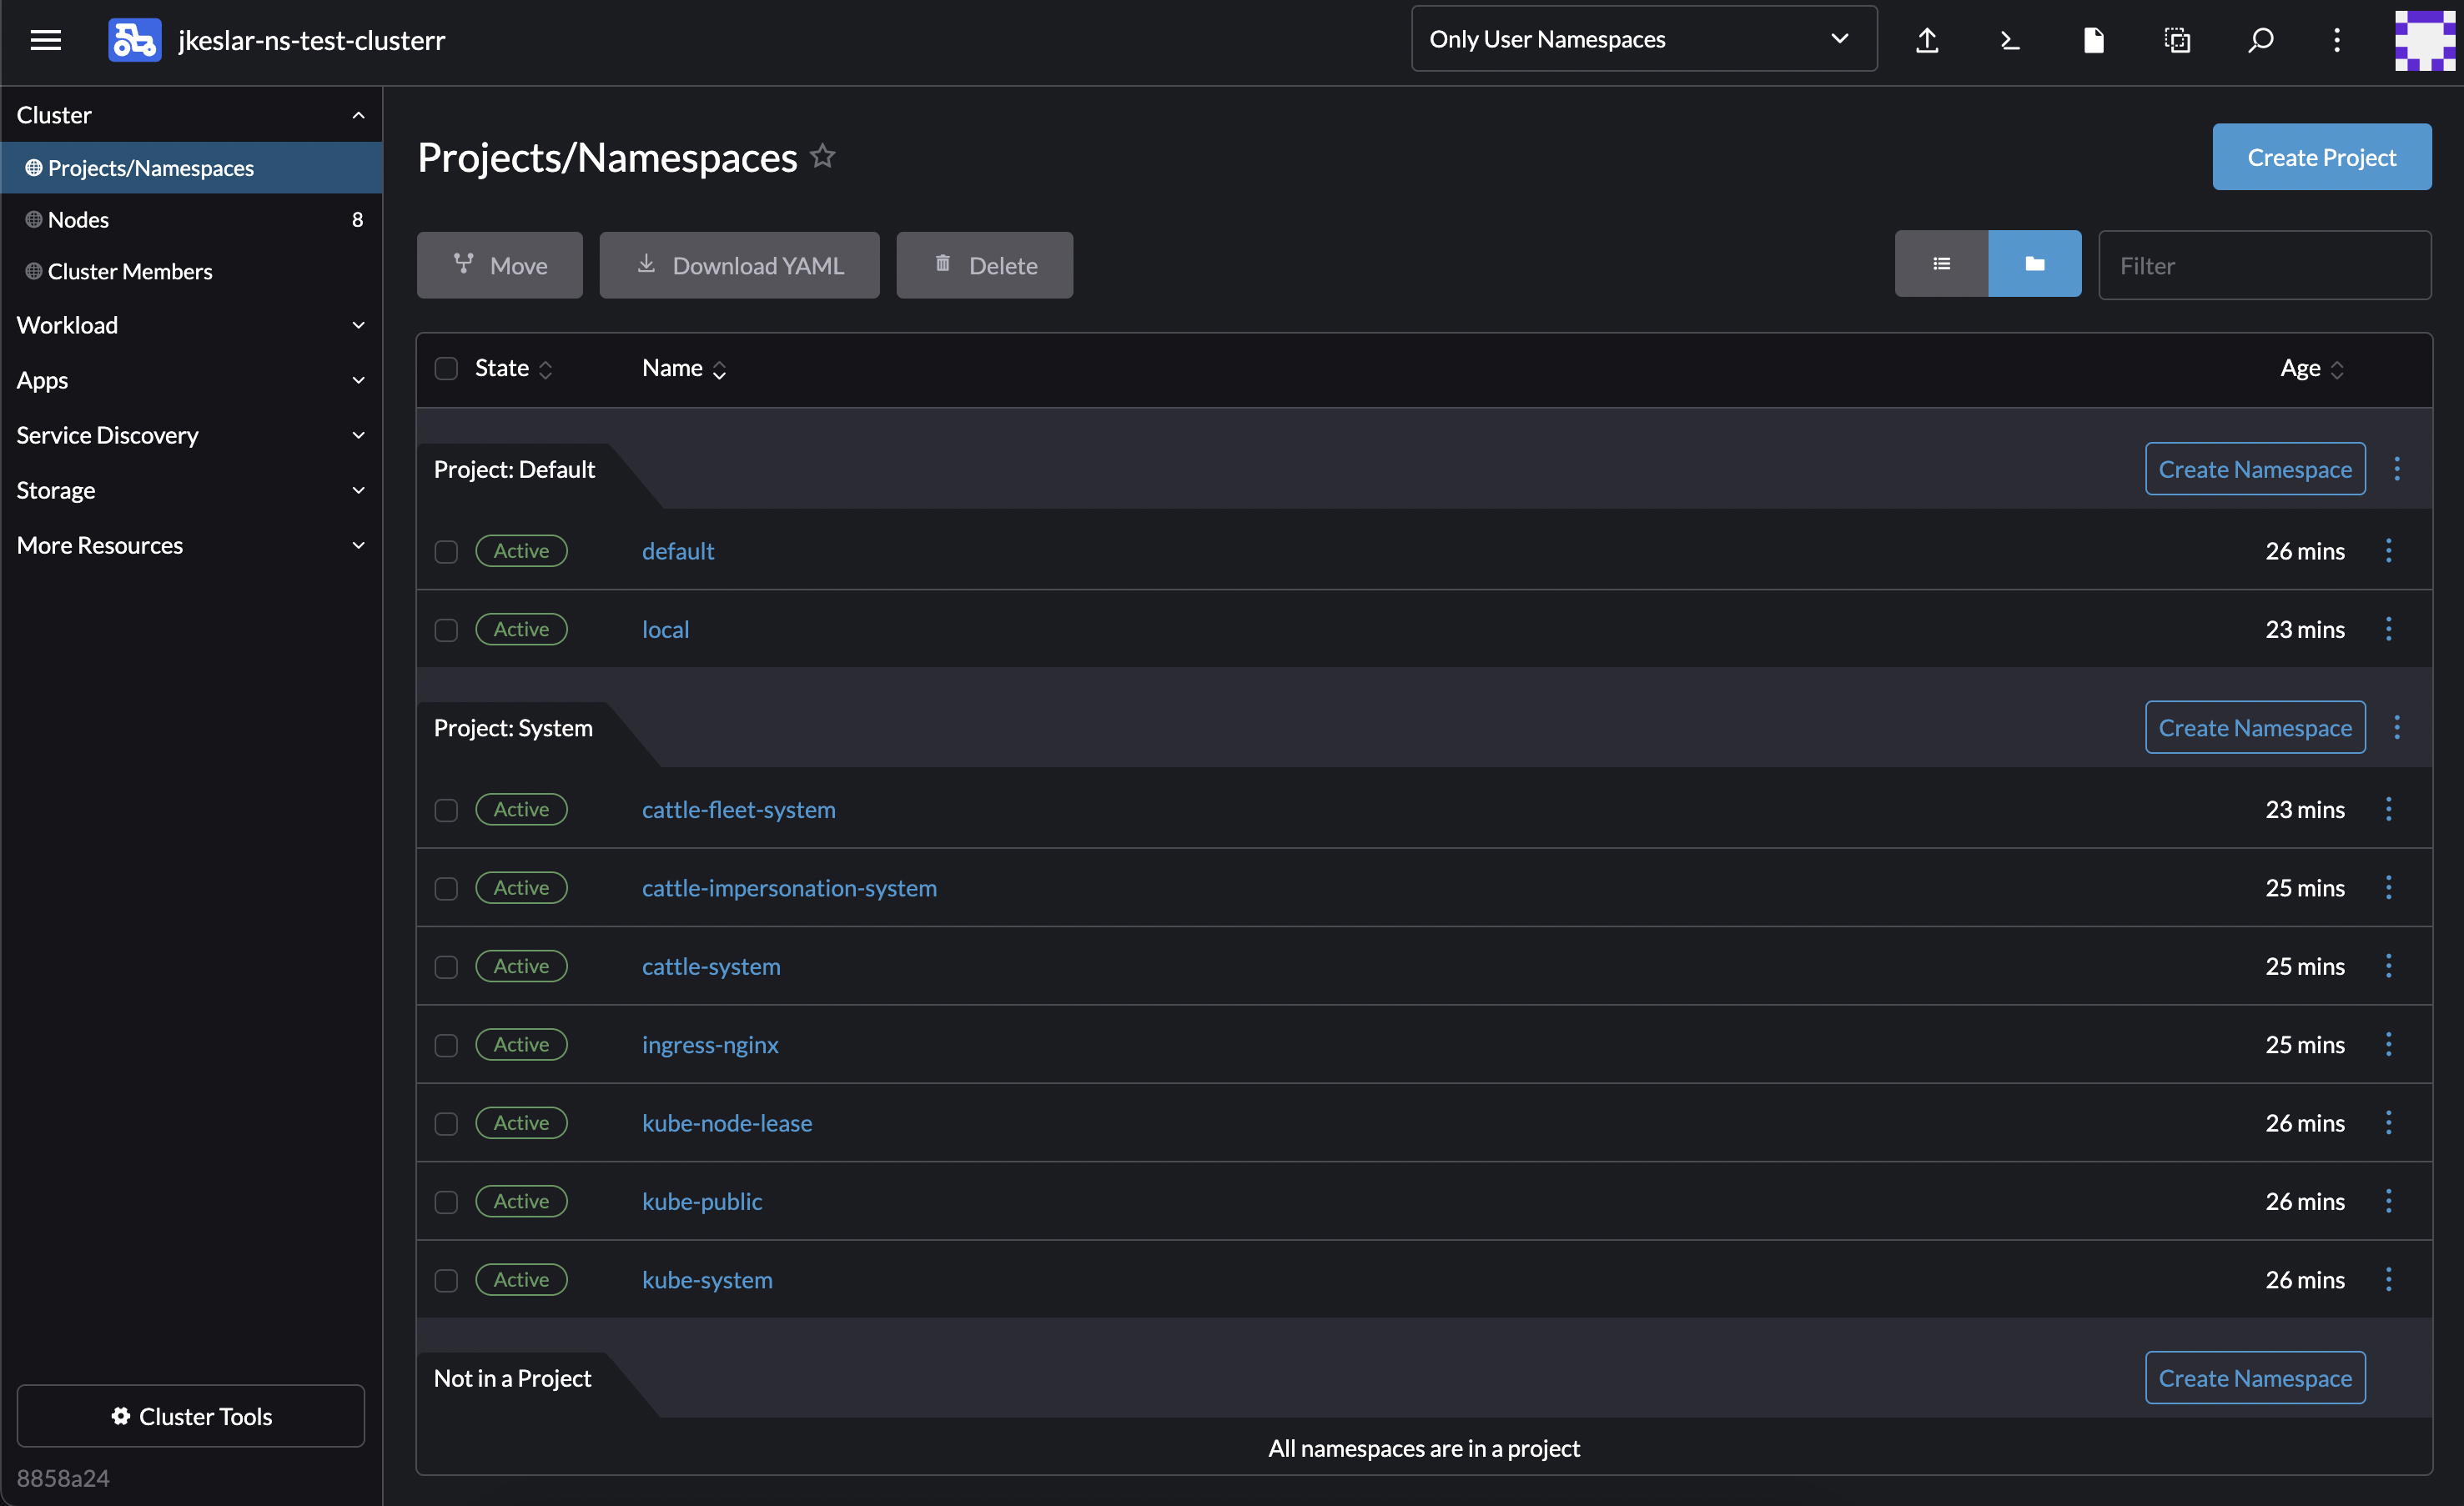This screenshot has width=2464, height=1506.
Task: Open the Import YAML tool in header
Action: pyautogui.click(x=1927, y=40)
